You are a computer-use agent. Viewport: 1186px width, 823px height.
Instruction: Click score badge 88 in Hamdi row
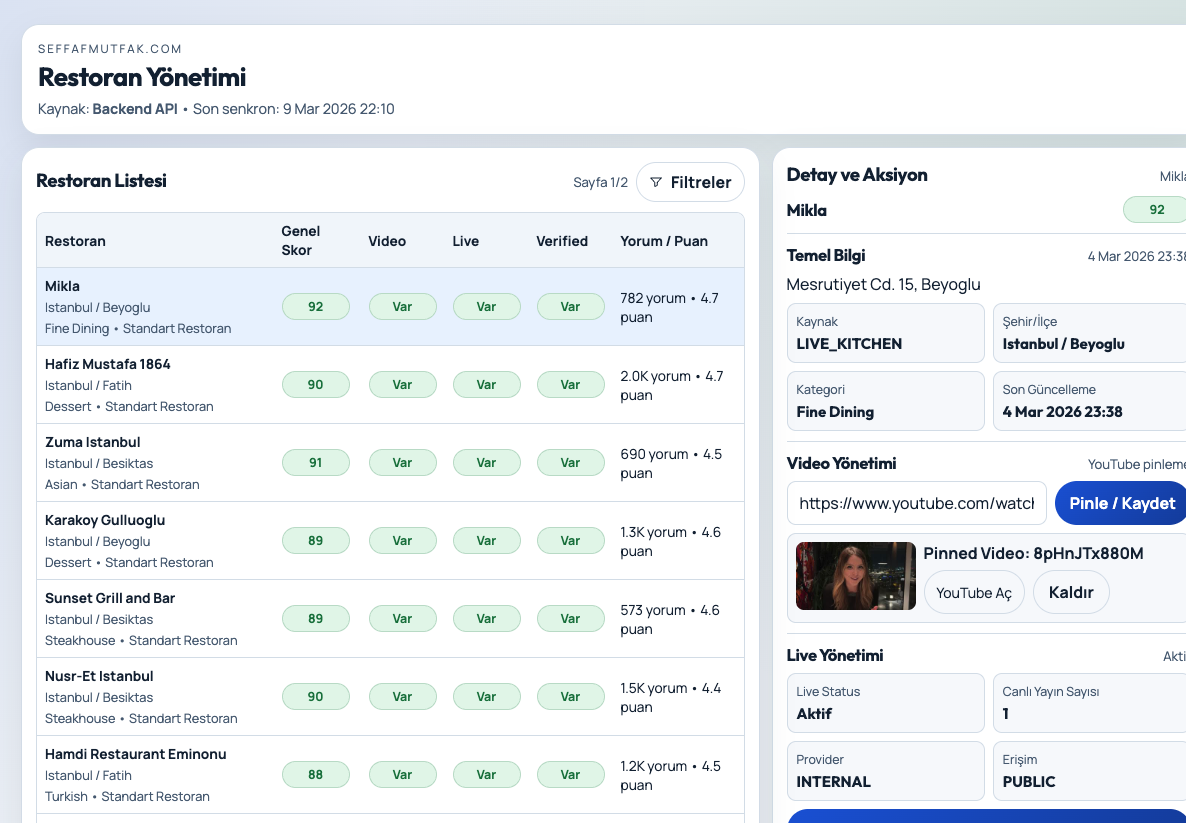[315, 774]
